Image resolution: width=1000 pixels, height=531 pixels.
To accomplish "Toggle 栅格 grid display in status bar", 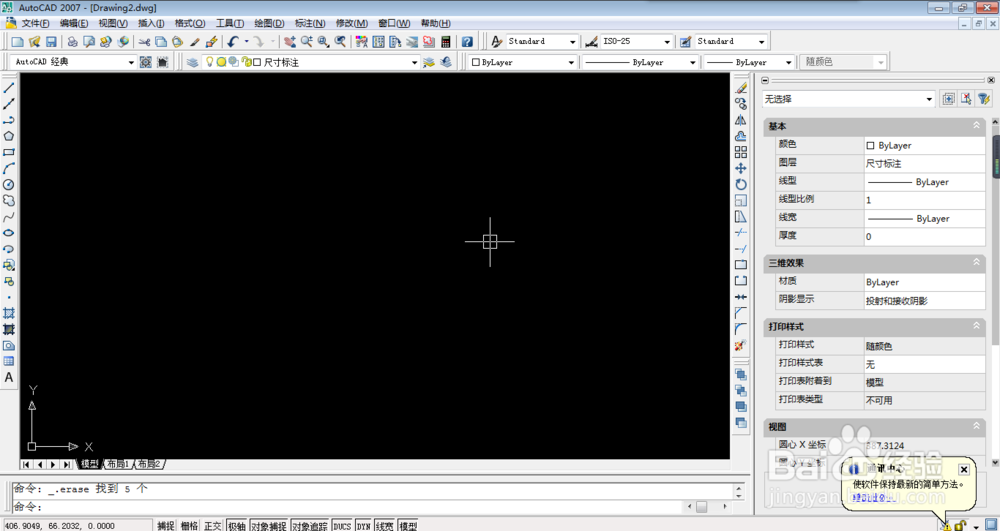I will (189, 526).
